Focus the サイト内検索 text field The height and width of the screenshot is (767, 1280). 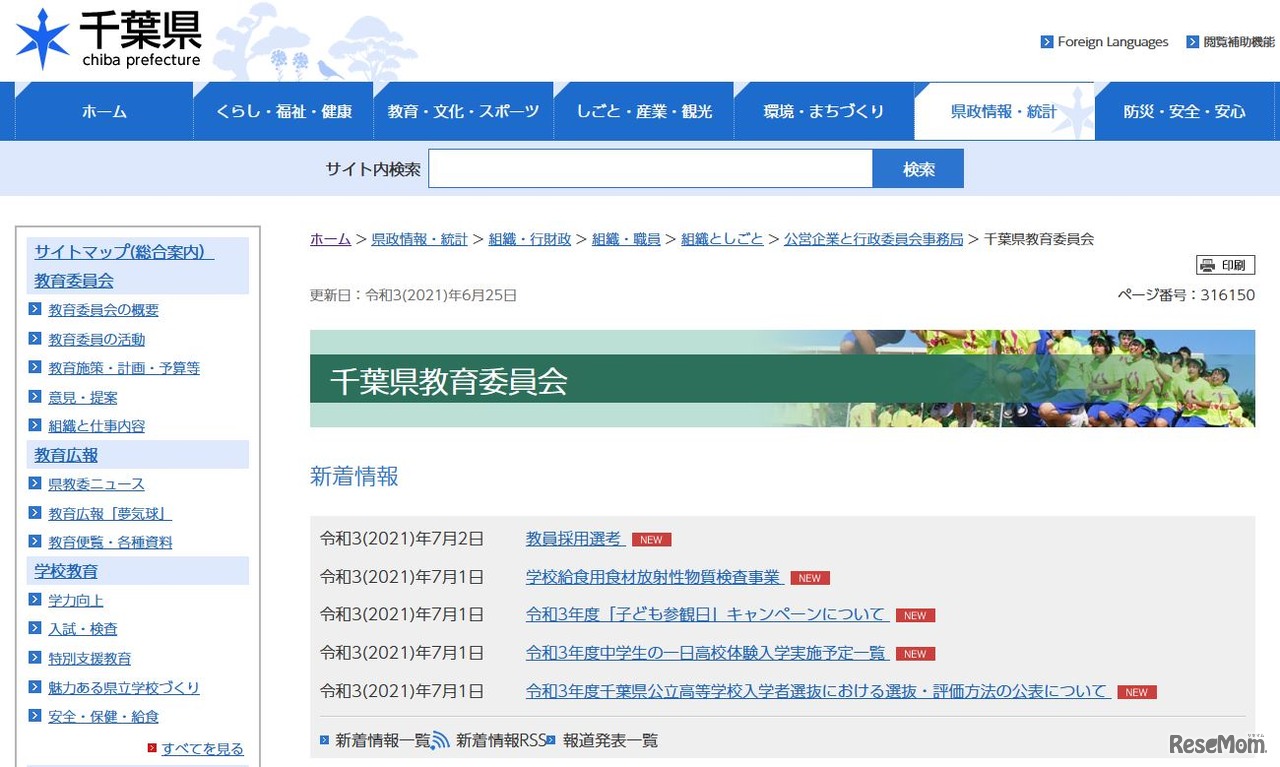coord(650,169)
